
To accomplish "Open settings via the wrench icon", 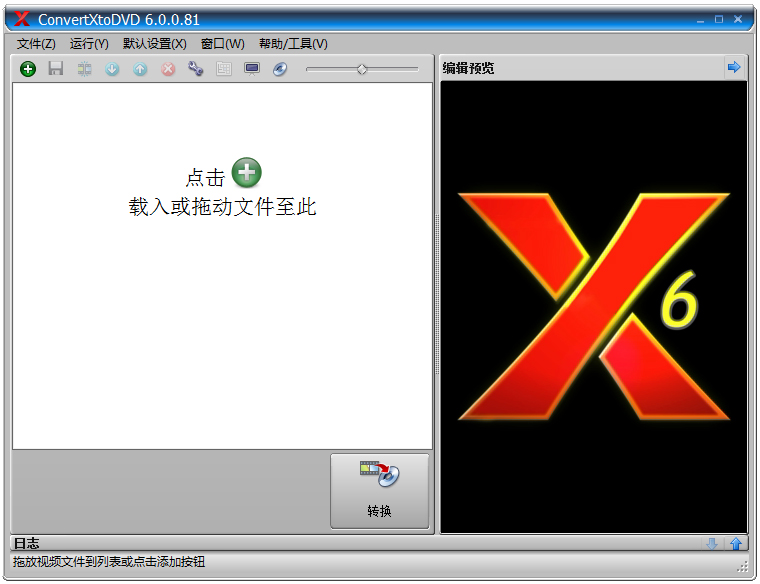I will (196, 69).
